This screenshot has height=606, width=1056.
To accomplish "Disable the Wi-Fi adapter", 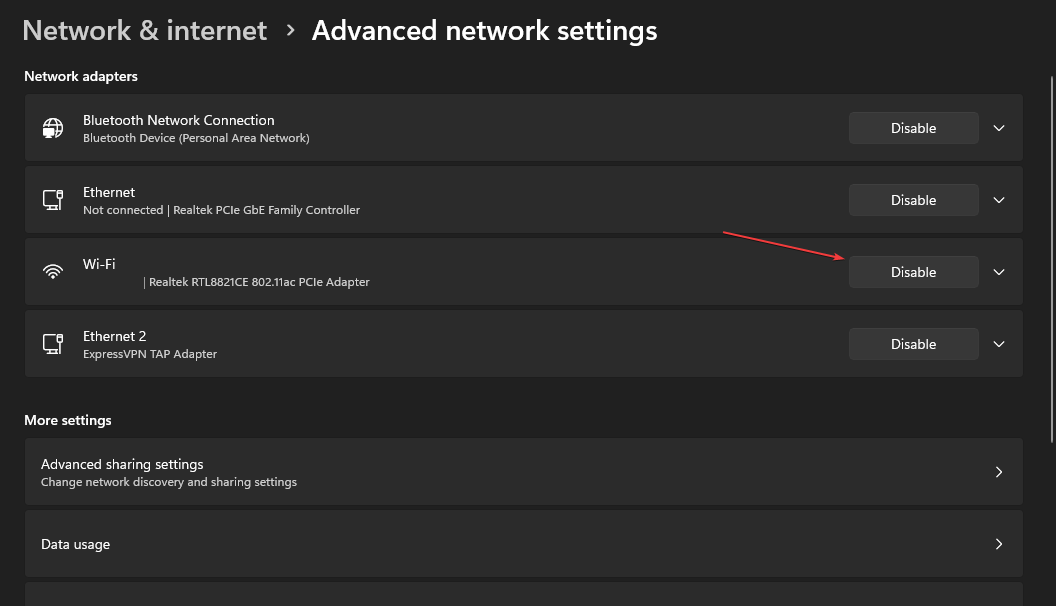I will pyautogui.click(x=913, y=271).
